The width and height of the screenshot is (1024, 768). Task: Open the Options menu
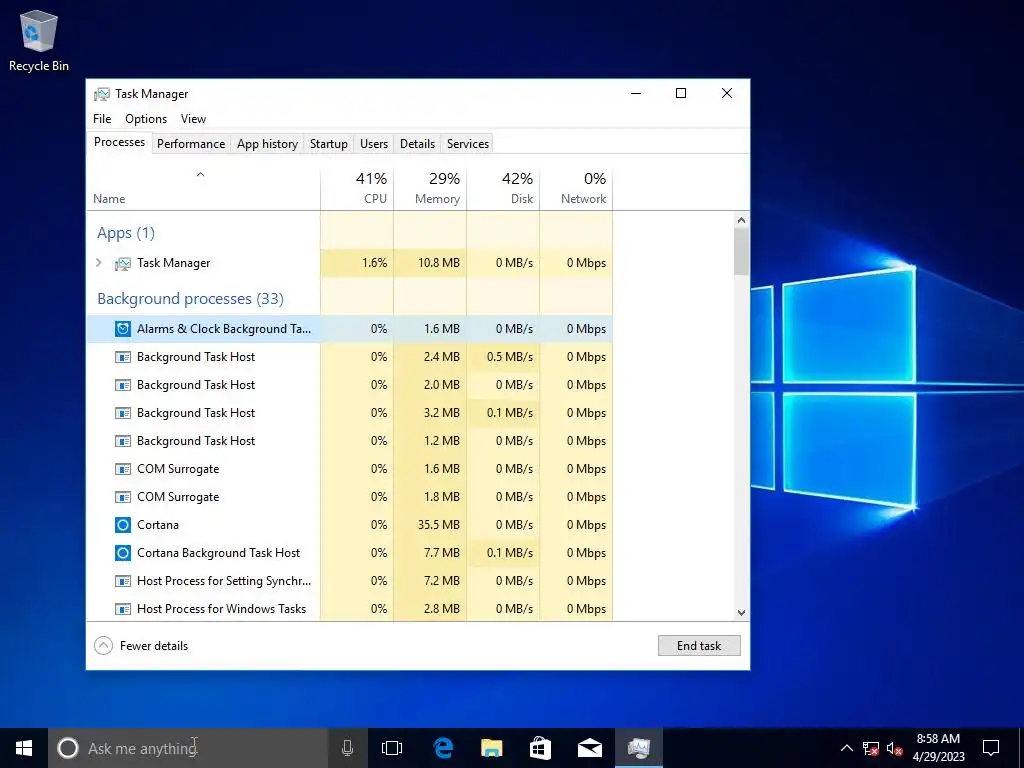pyautogui.click(x=146, y=119)
